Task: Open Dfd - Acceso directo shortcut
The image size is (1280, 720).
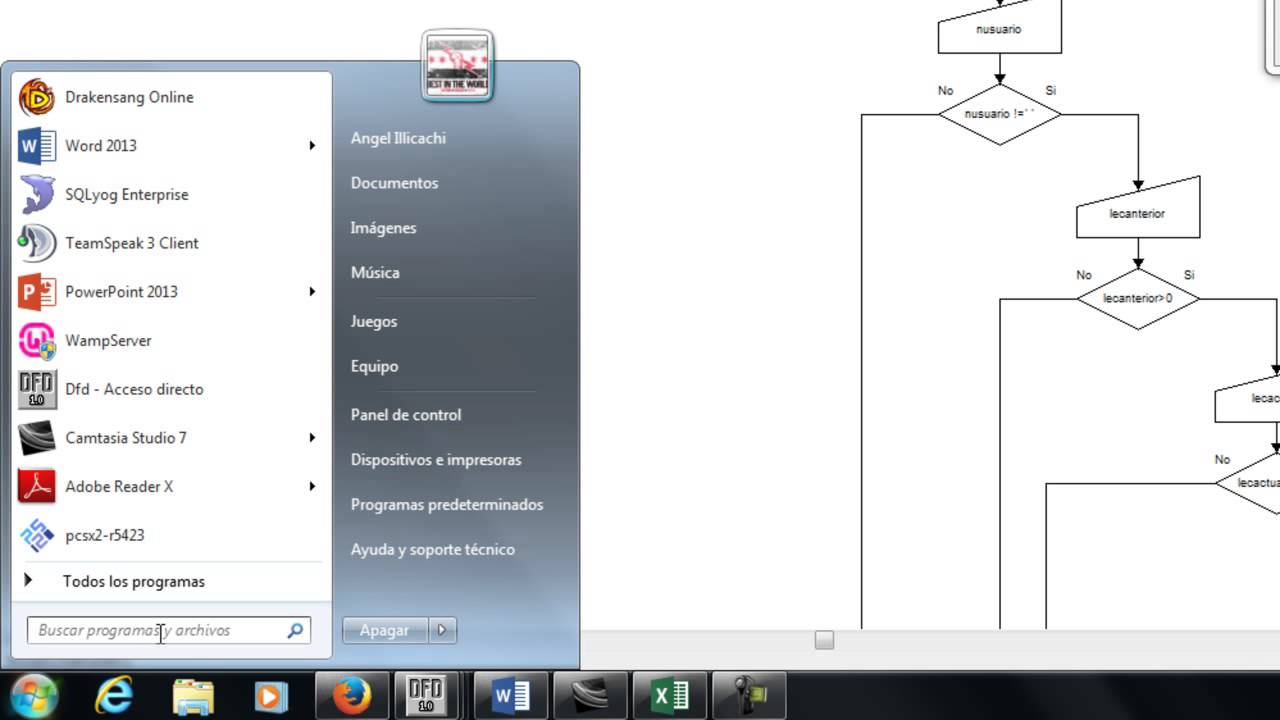Action: 170,389
